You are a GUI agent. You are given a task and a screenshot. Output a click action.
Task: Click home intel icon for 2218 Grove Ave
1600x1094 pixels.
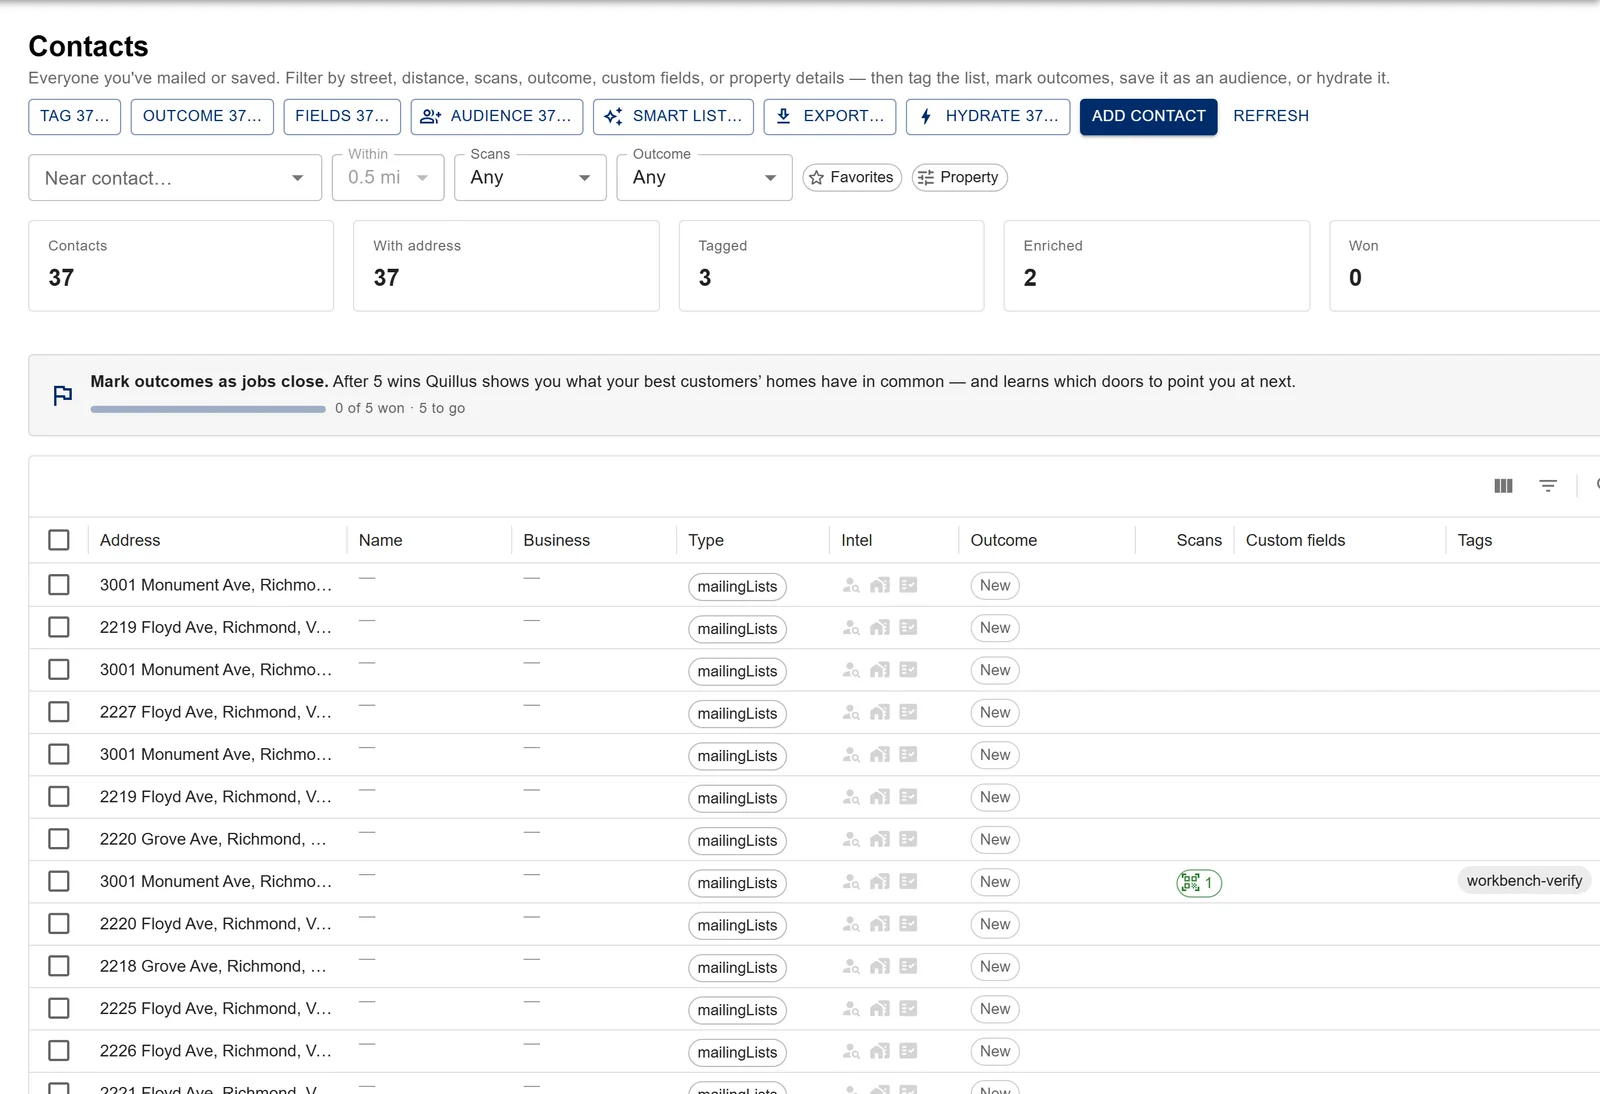tap(880, 967)
